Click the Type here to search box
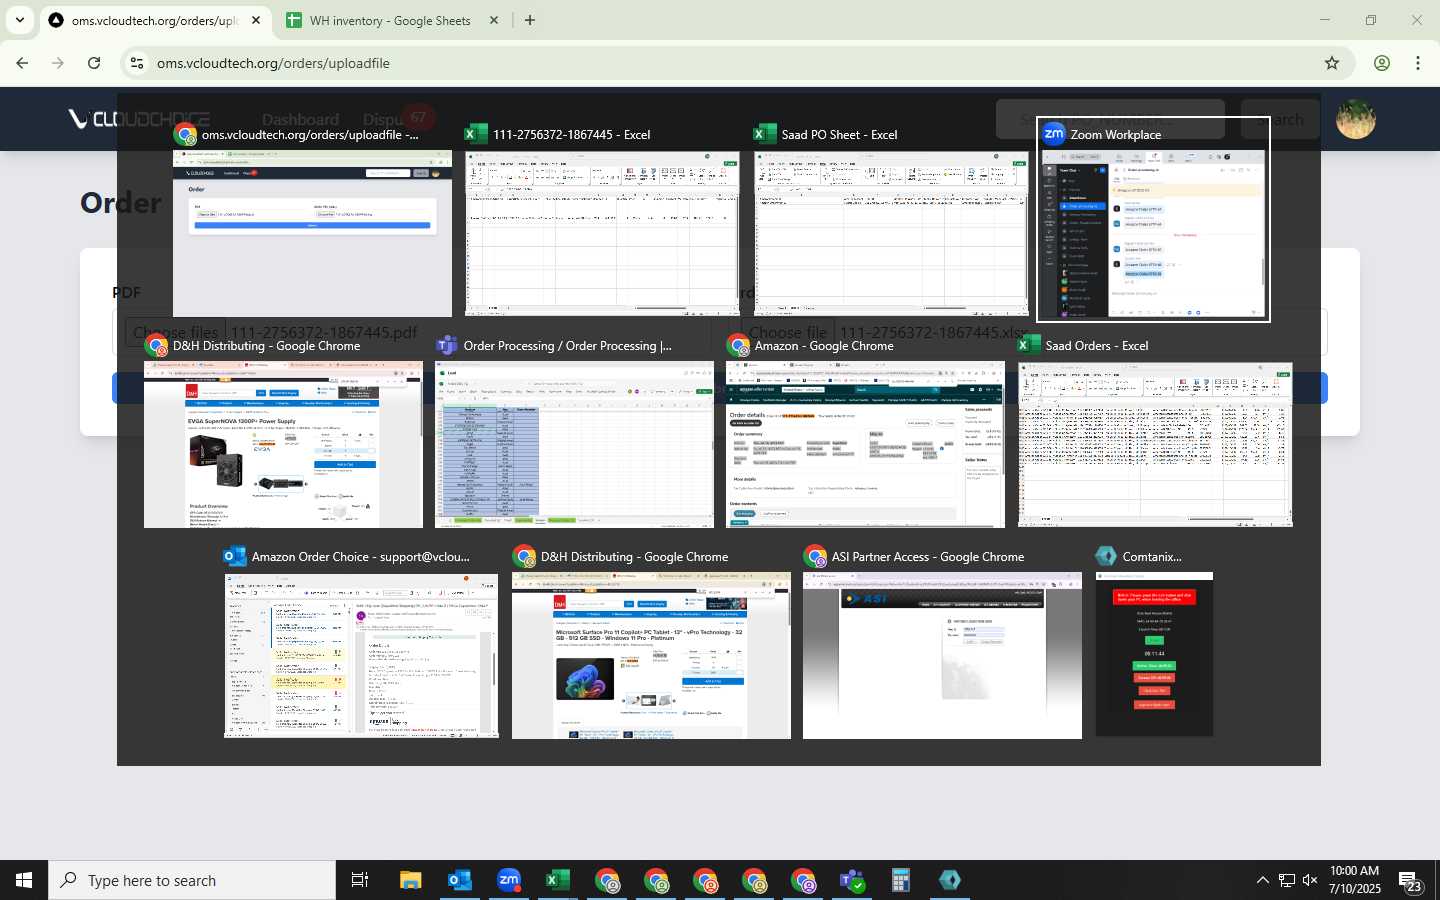This screenshot has width=1440, height=900. click(x=192, y=880)
